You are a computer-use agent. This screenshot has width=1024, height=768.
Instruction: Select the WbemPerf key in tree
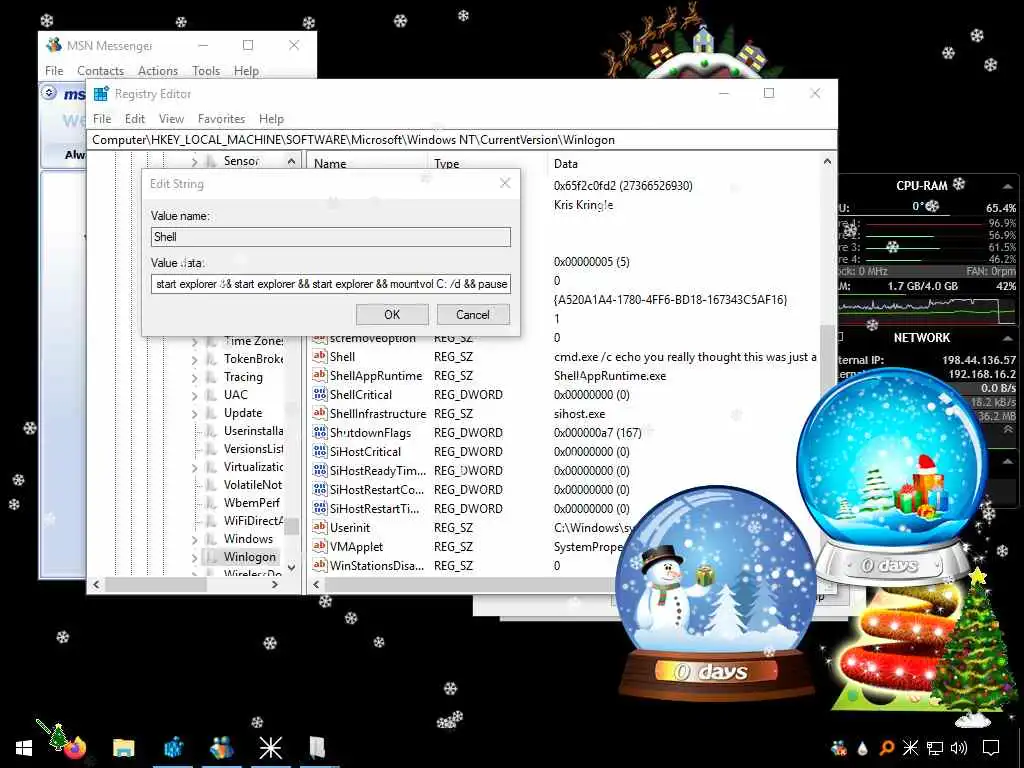point(251,502)
